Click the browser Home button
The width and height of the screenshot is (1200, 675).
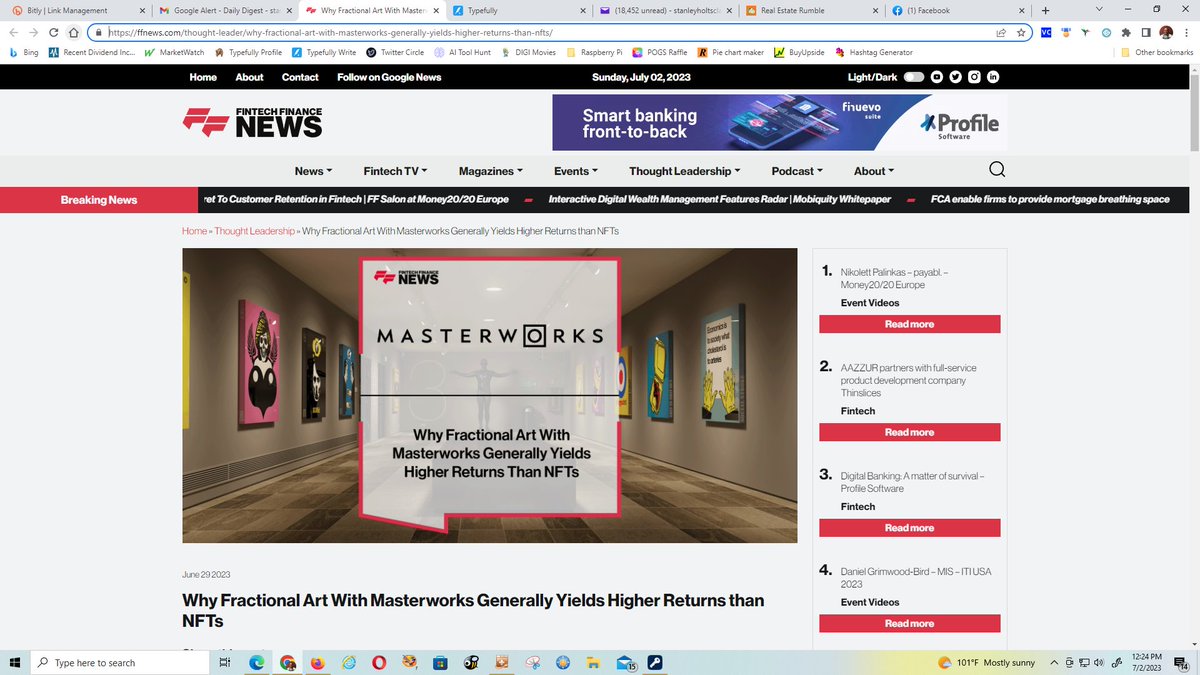point(73,32)
